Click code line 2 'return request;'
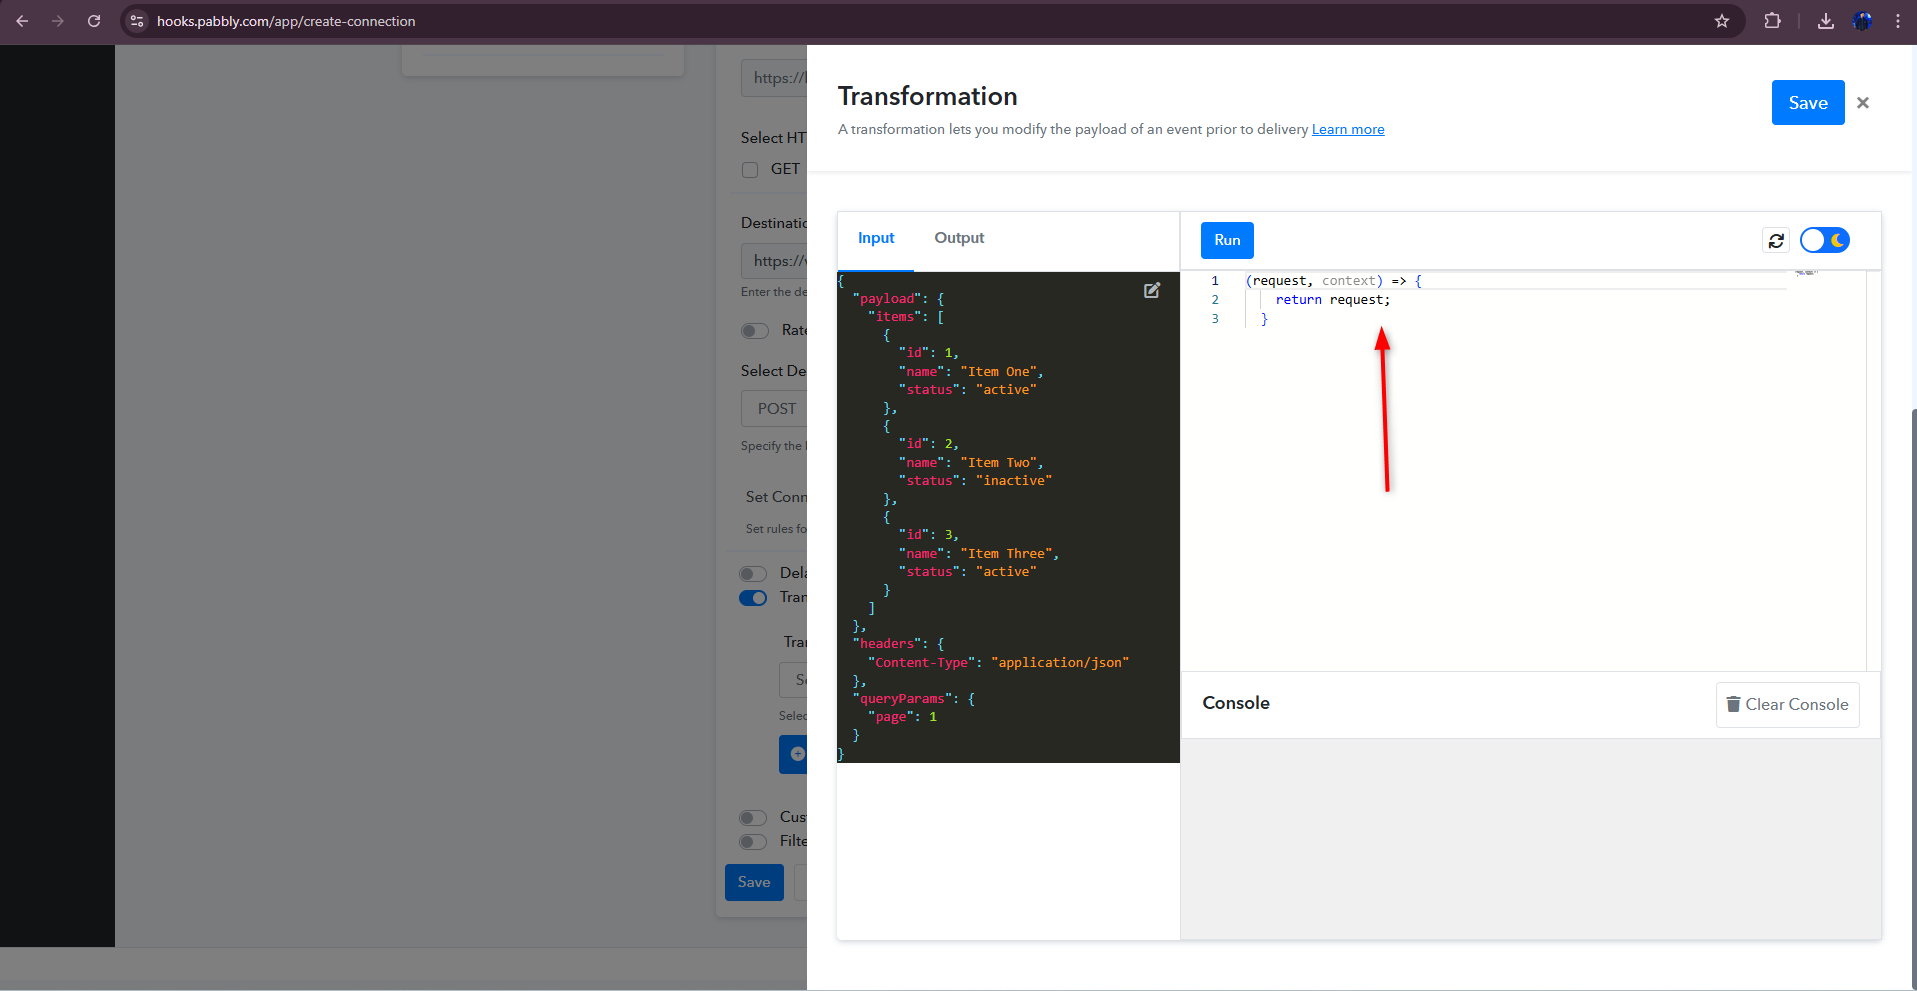Image resolution: width=1917 pixels, height=991 pixels. click(1332, 300)
